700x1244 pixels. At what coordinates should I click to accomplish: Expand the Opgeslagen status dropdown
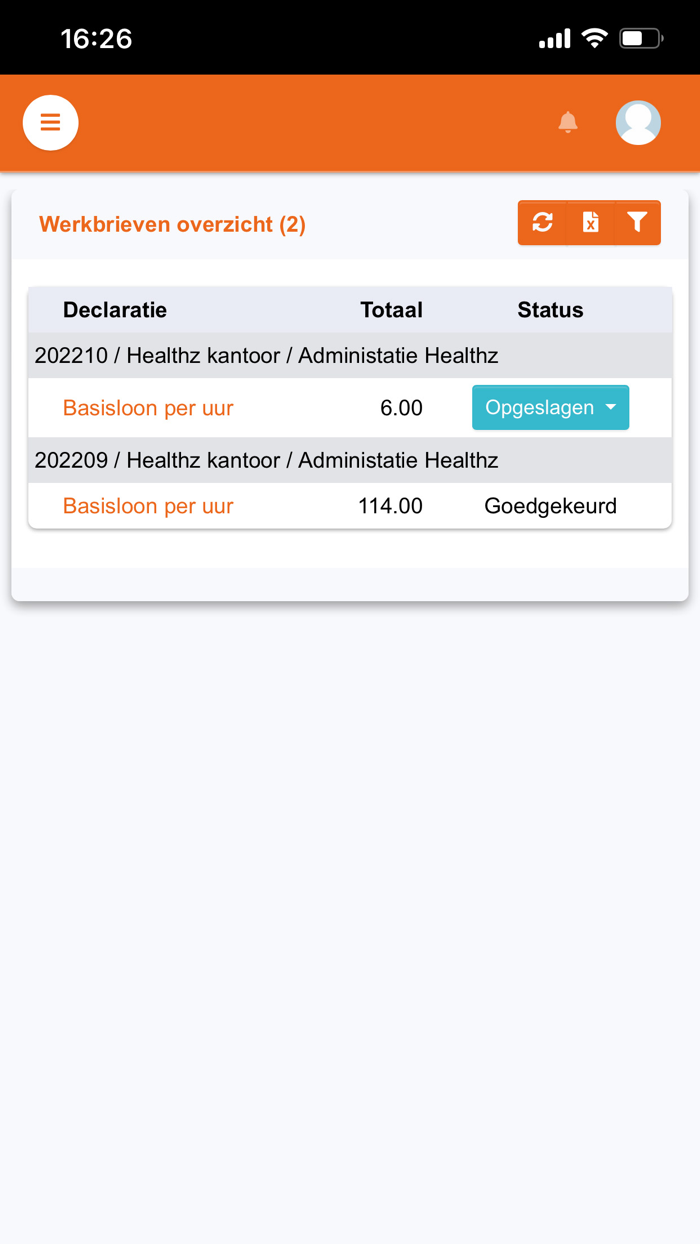click(x=550, y=408)
